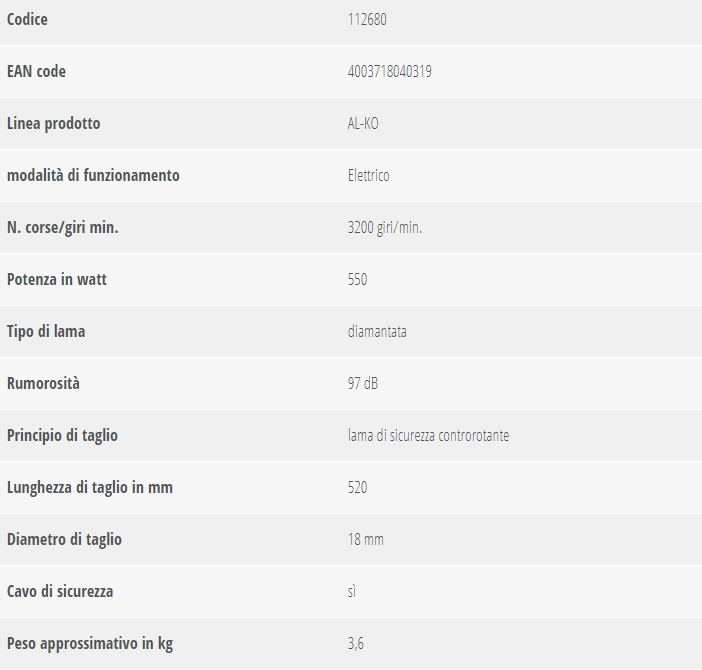The width and height of the screenshot is (702, 670).
Task: Select lama di sicurezza controrotante text
Action: 428,435
